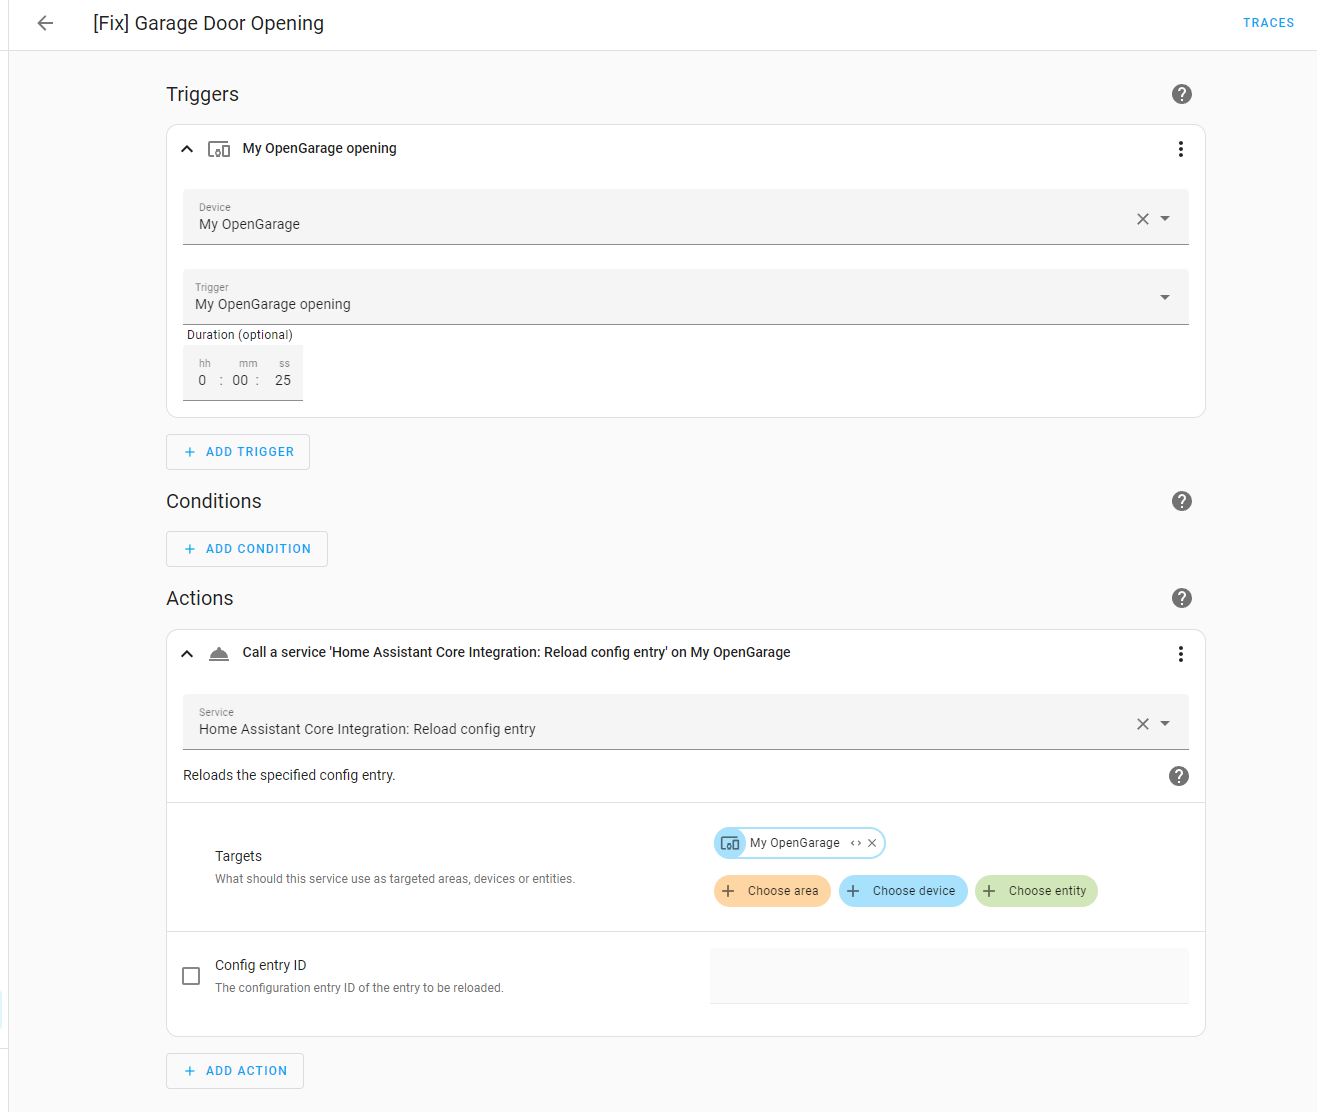1317x1112 pixels.
Task: Clear the Service field with the X icon
Action: tap(1142, 722)
